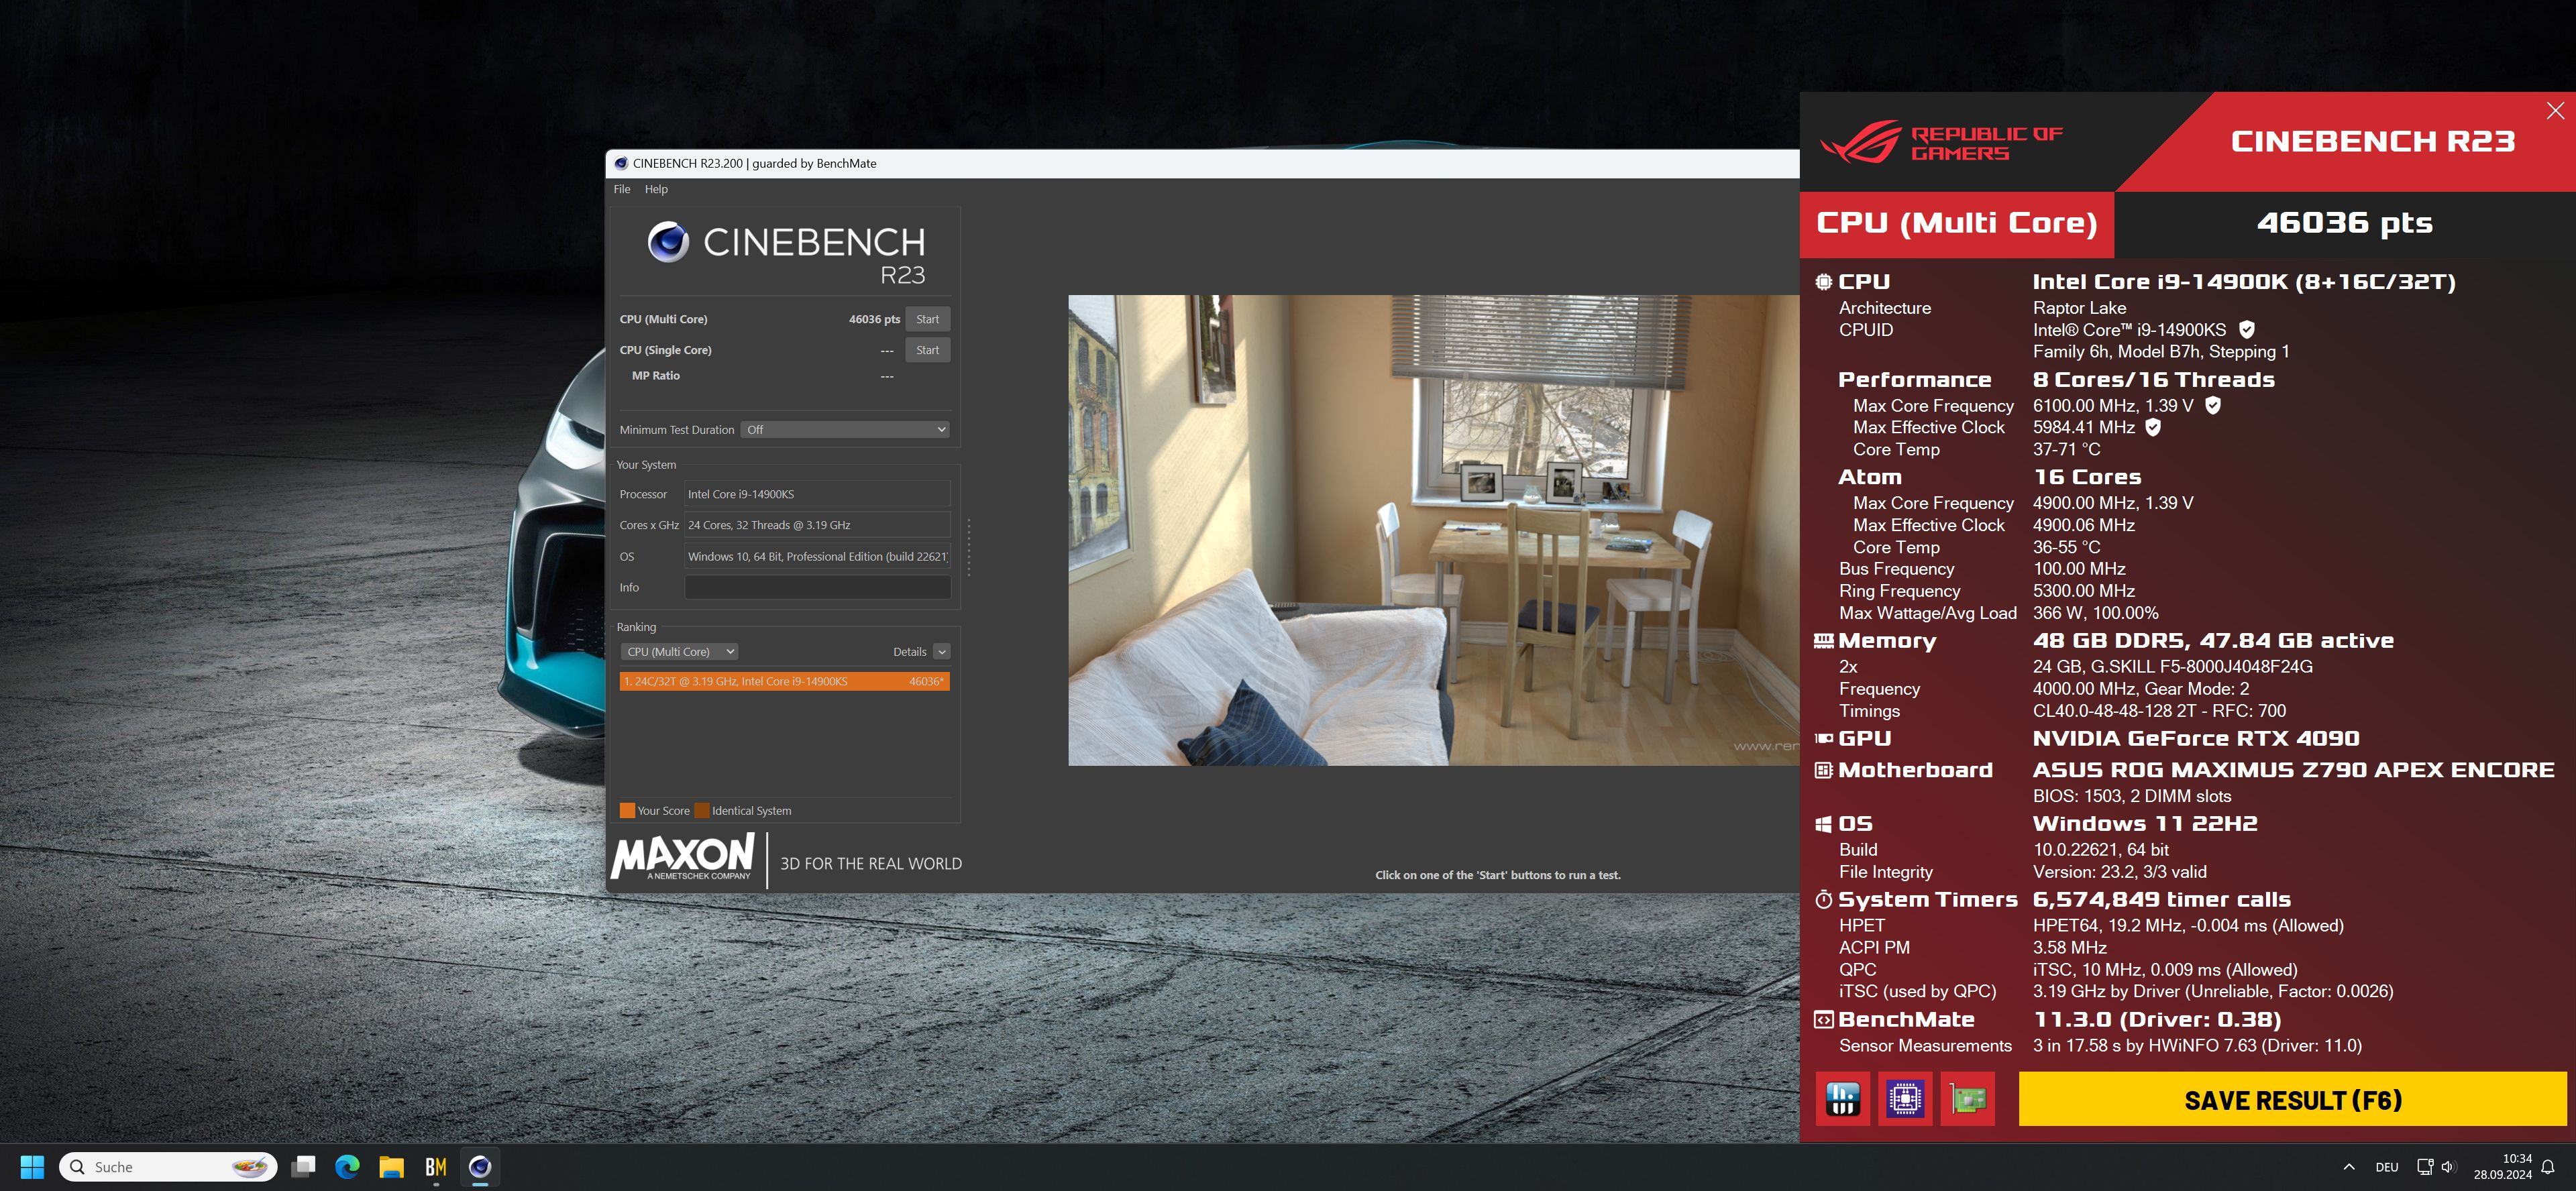Click the System Timers stopwatch icon

point(1824,899)
